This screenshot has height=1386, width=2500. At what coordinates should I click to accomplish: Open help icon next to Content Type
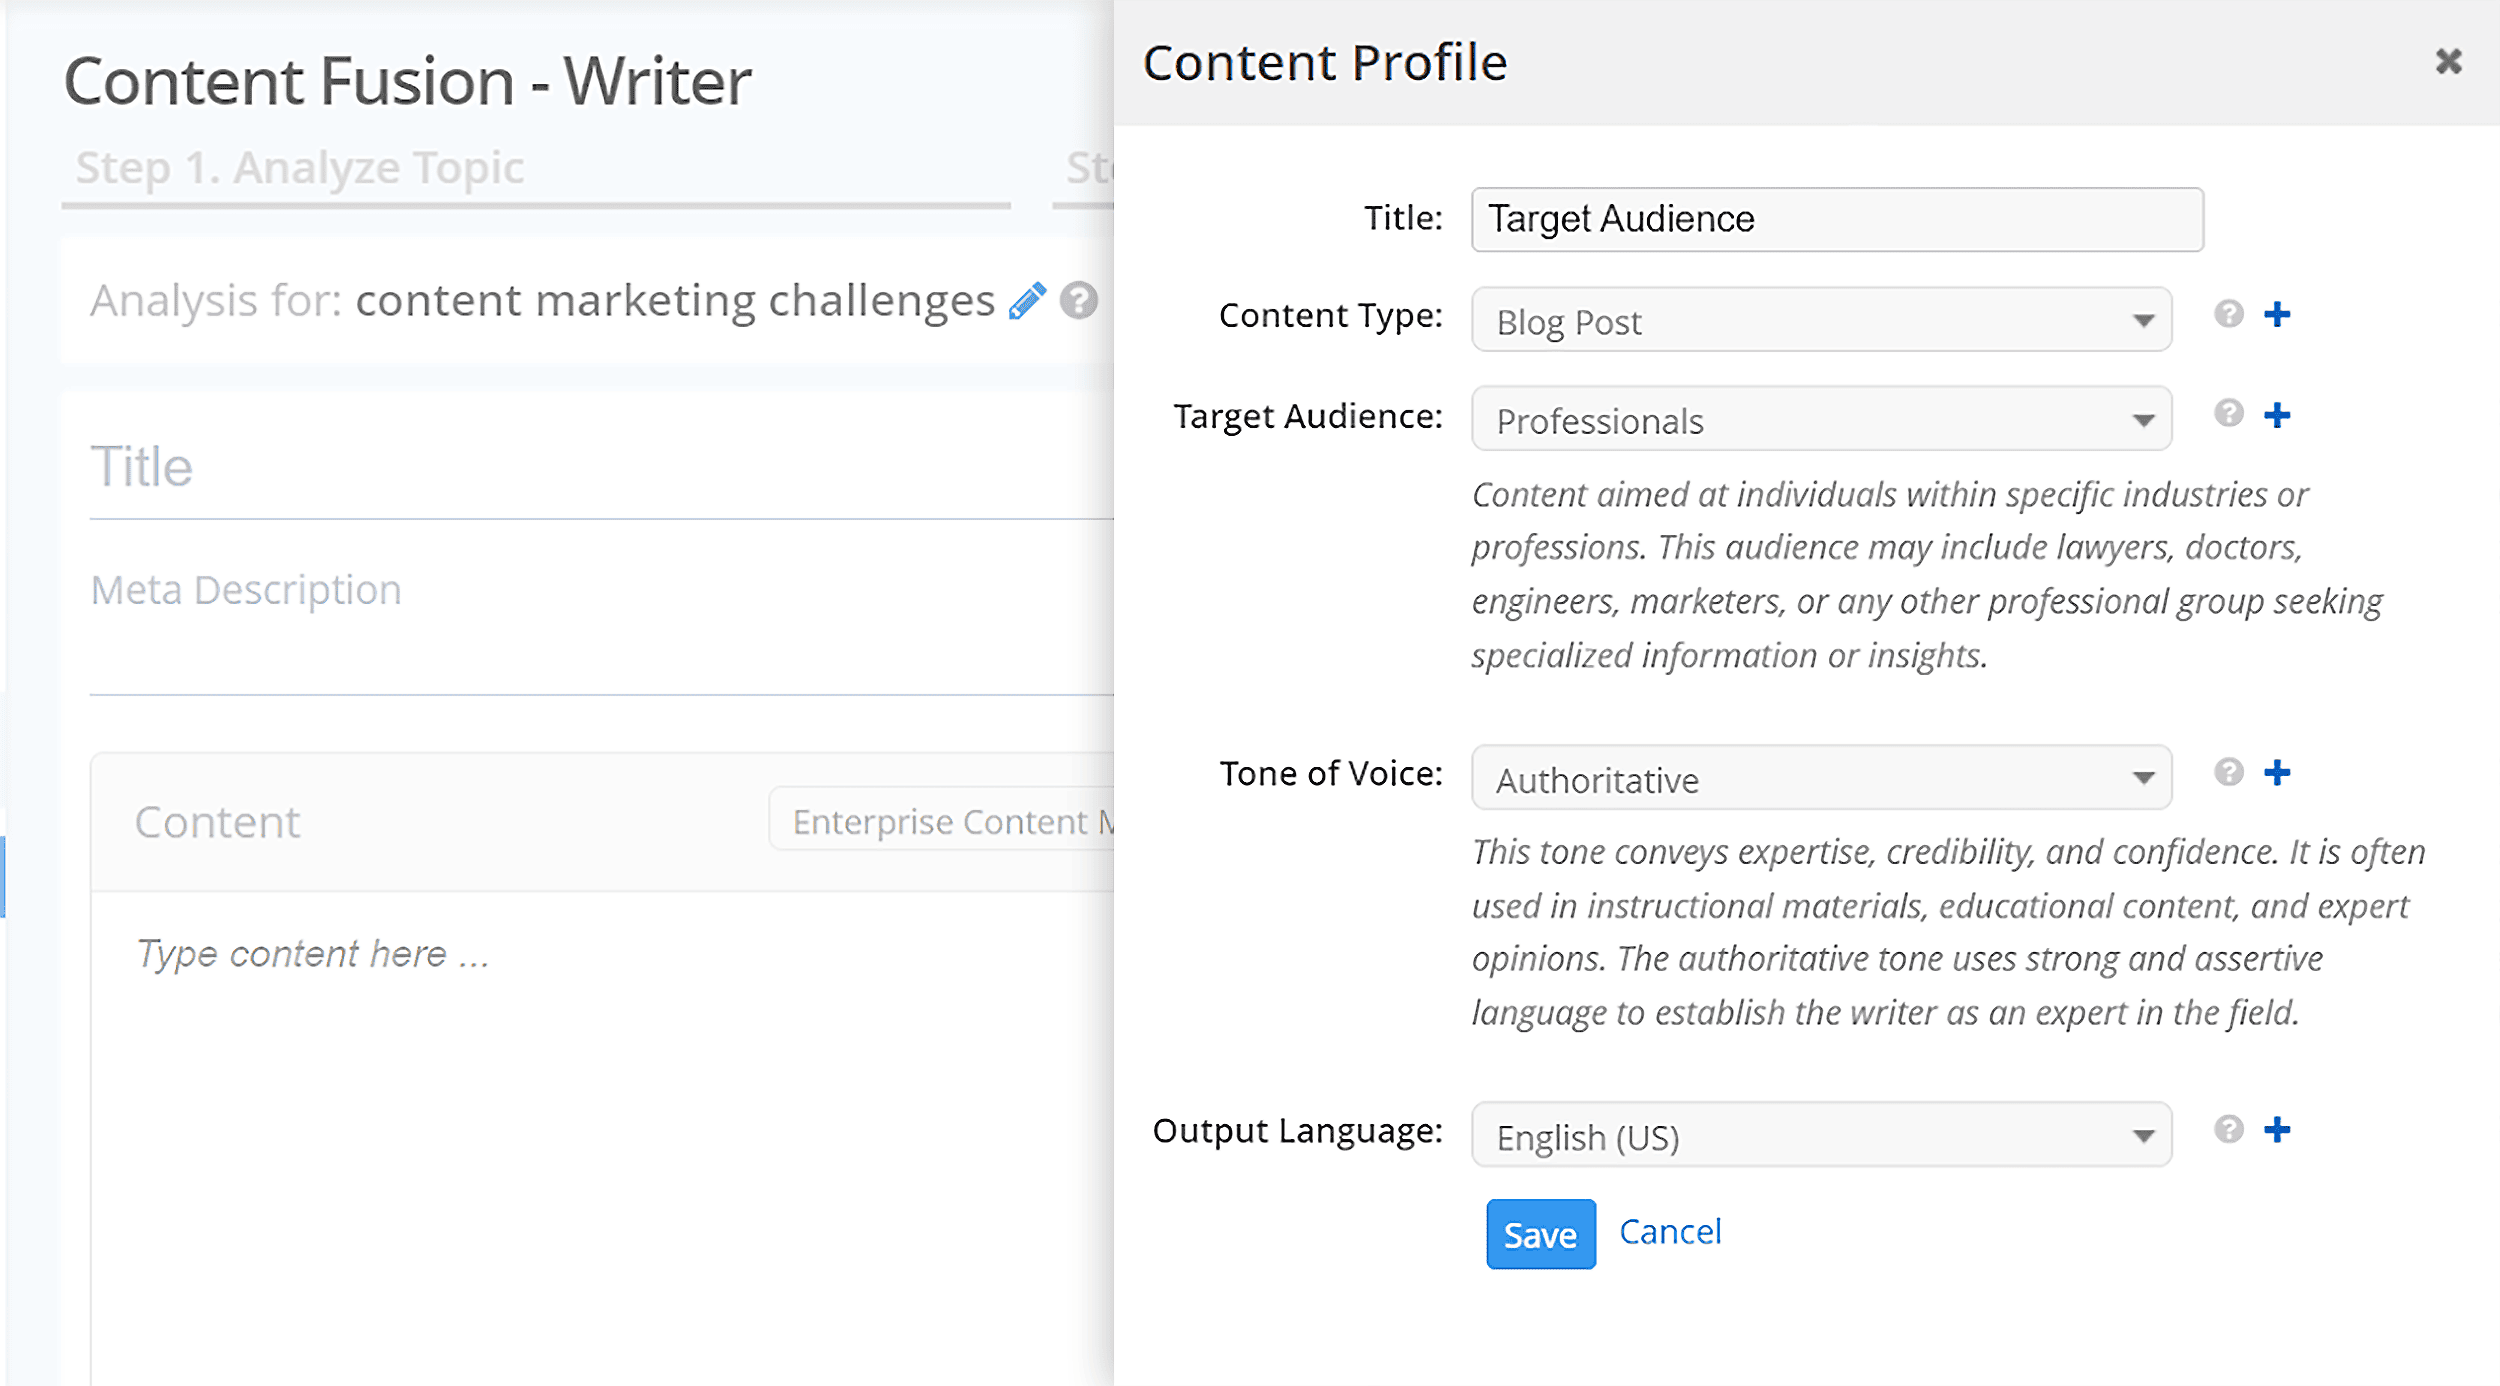pos(2229,314)
